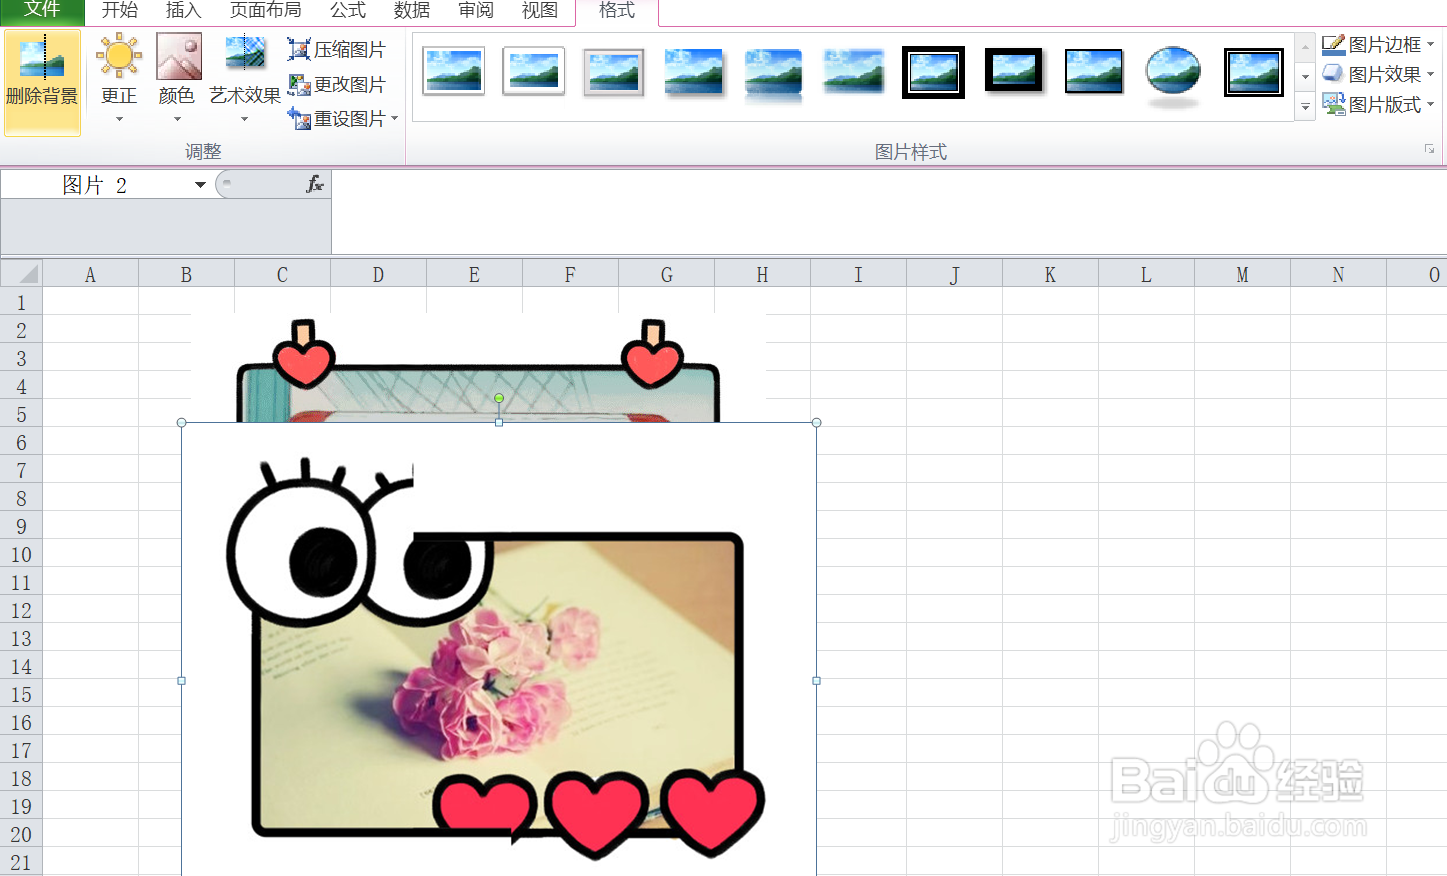Select column N header
This screenshot has width=1447, height=876.
coord(1338,275)
